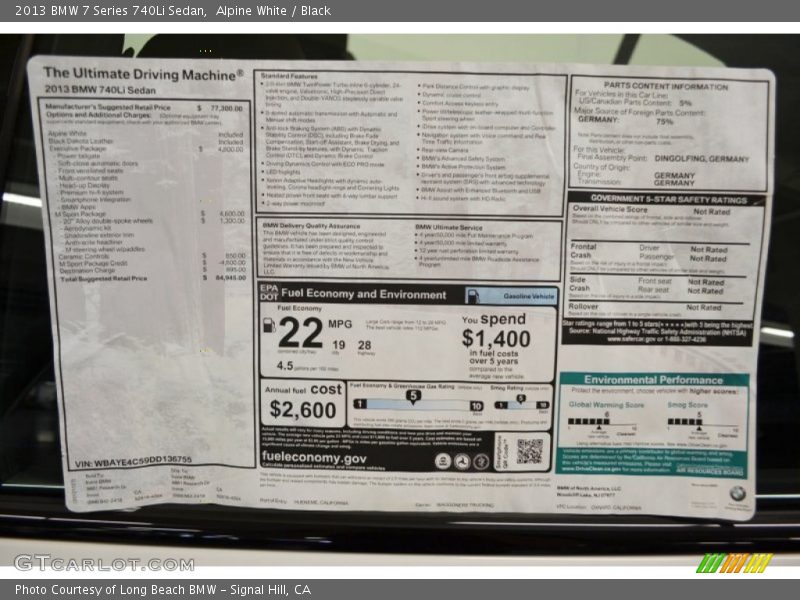Expand the Government 5-Star Safety Ratings section
Screen dimensions: 800x600
tap(668, 199)
